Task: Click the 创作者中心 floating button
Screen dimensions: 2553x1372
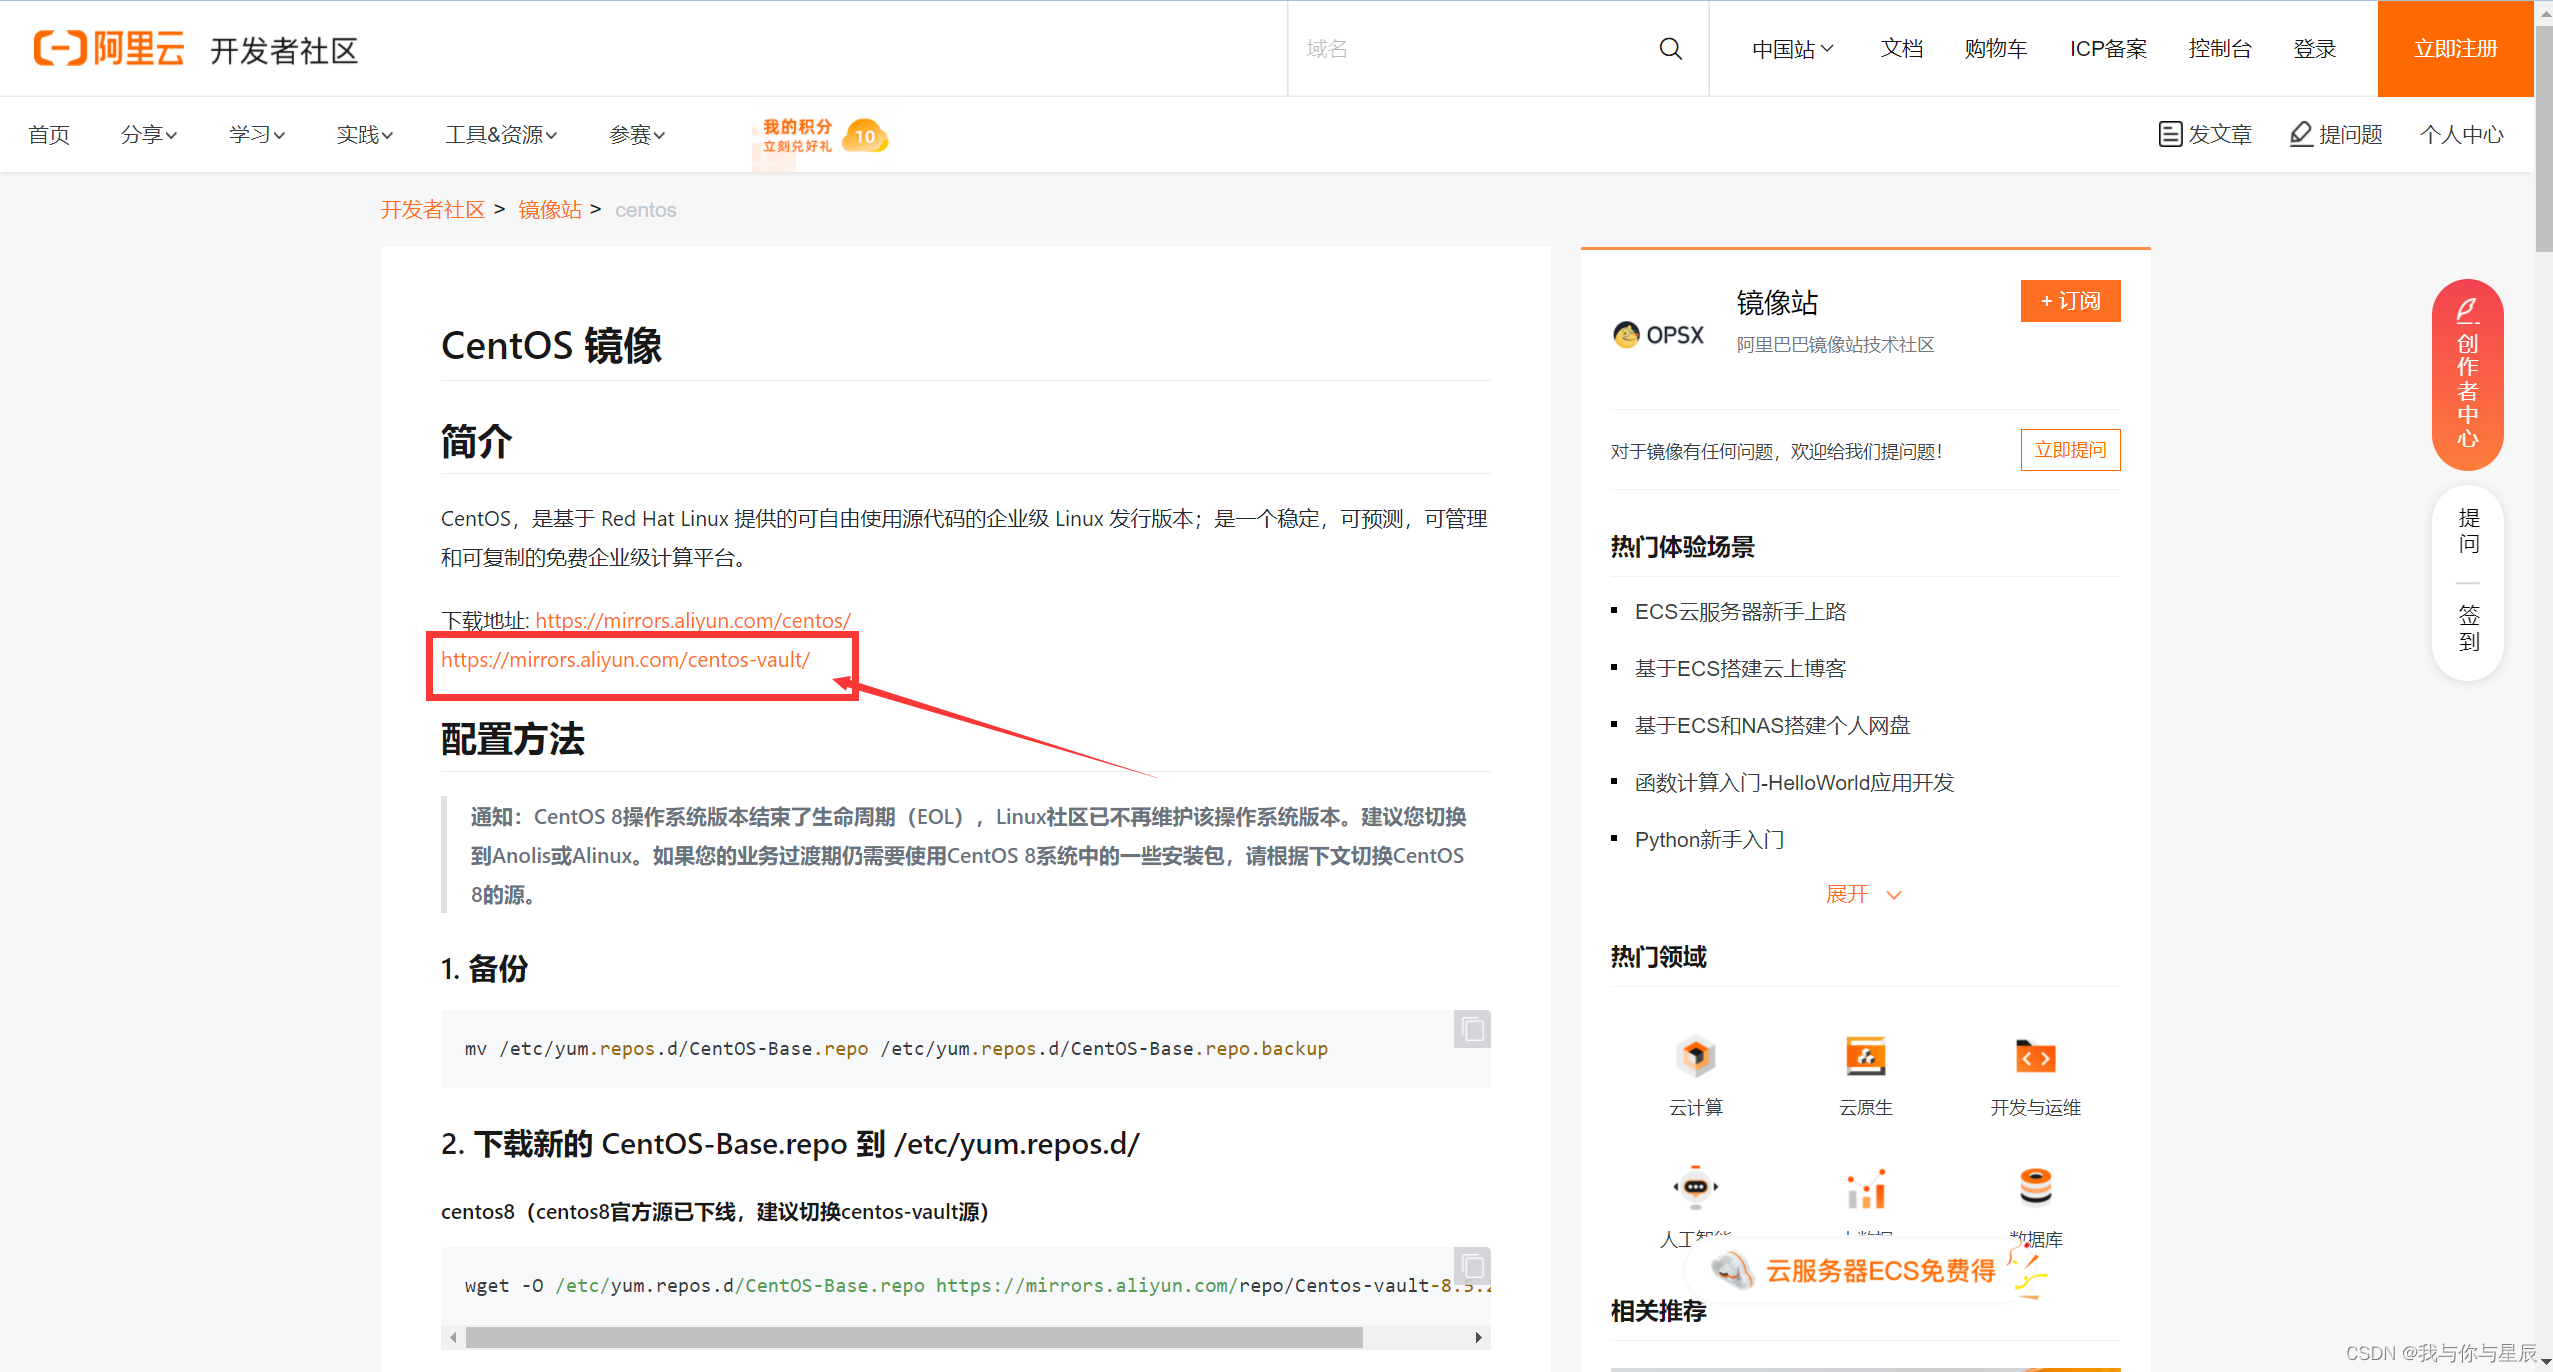Action: [x=2467, y=375]
